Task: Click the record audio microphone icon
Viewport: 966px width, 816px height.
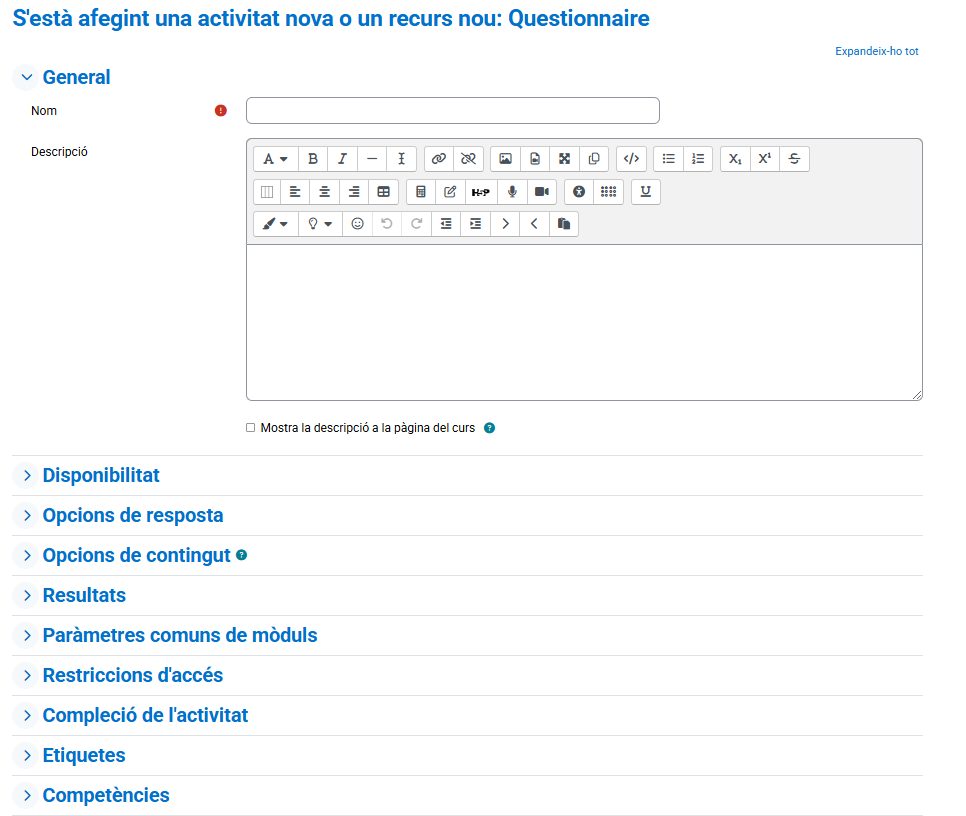Action: click(512, 192)
